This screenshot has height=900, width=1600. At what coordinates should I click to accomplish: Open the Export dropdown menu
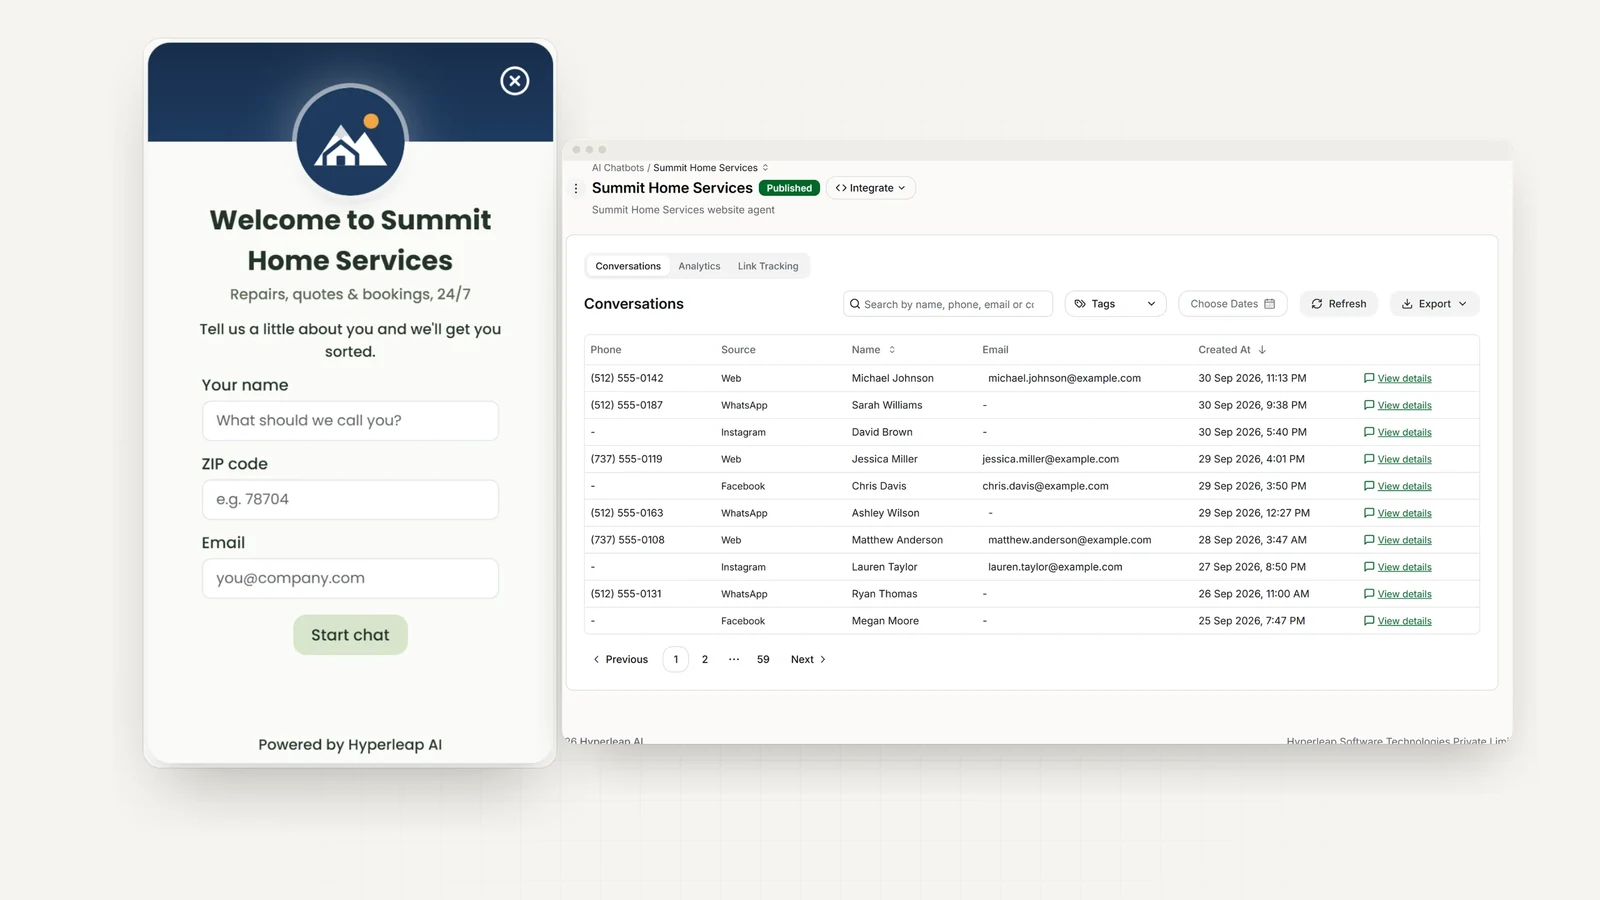[x=1434, y=304]
